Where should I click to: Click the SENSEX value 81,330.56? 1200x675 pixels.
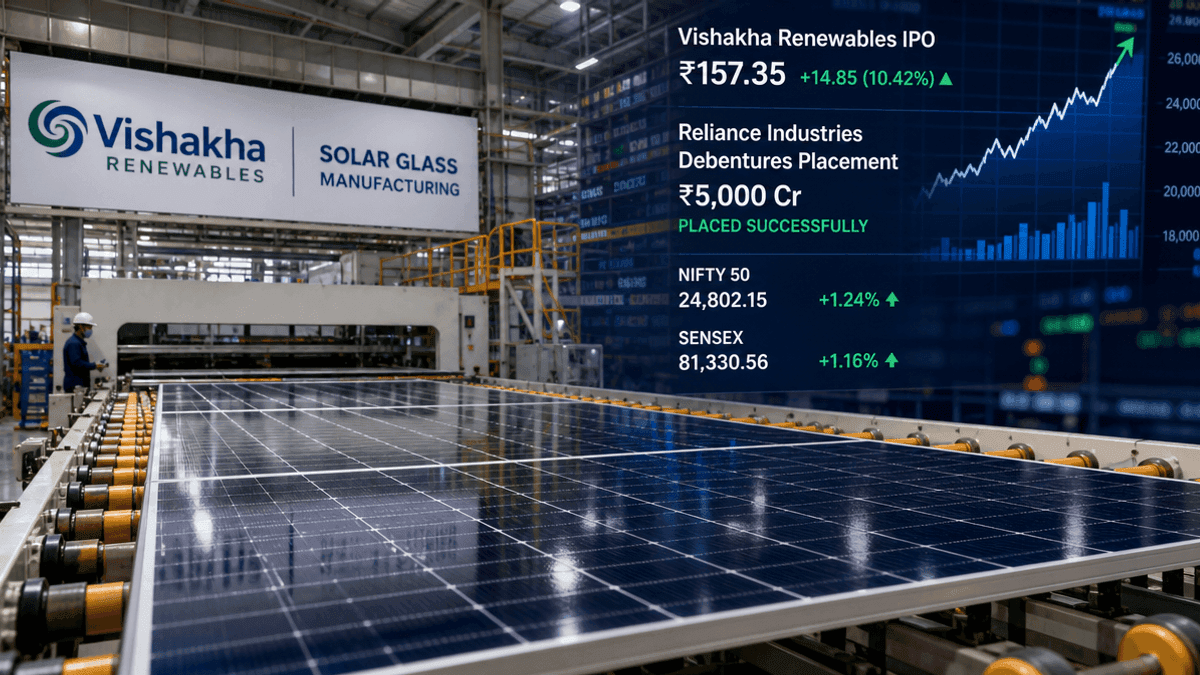723,361
